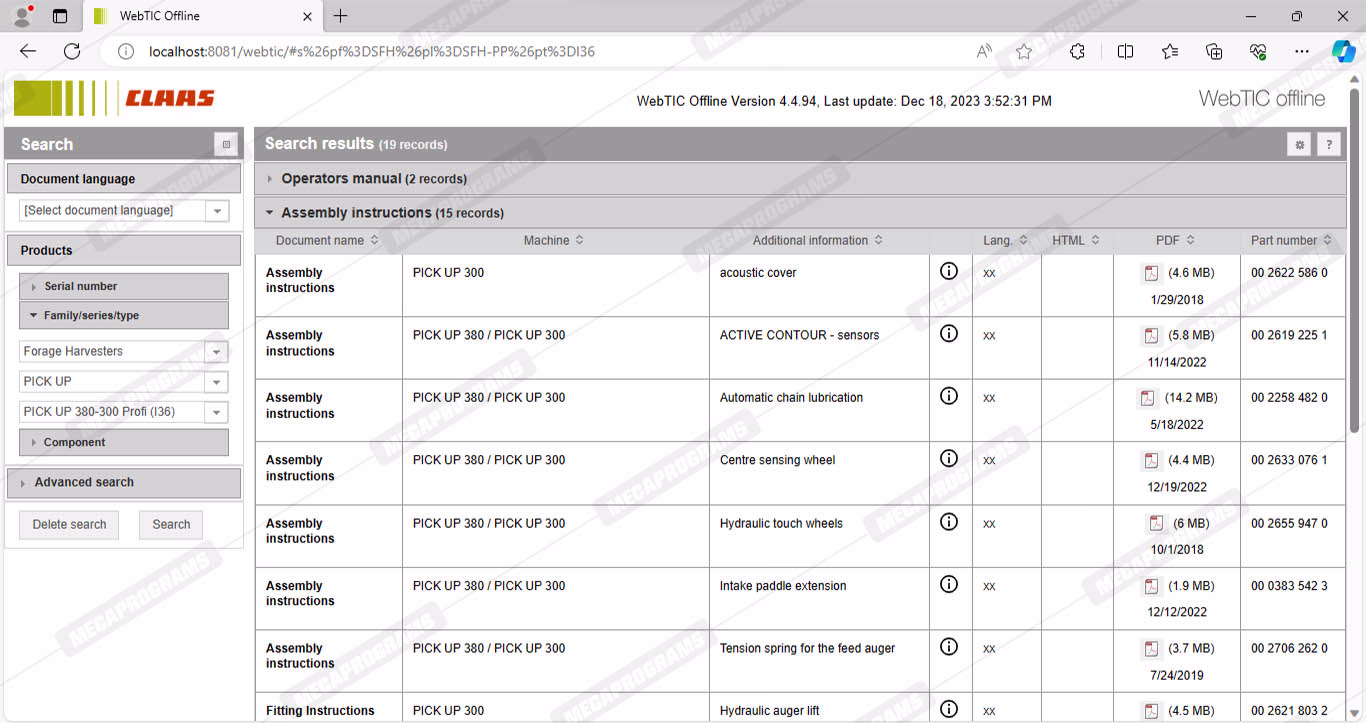Open Document language dropdown

tap(216, 211)
